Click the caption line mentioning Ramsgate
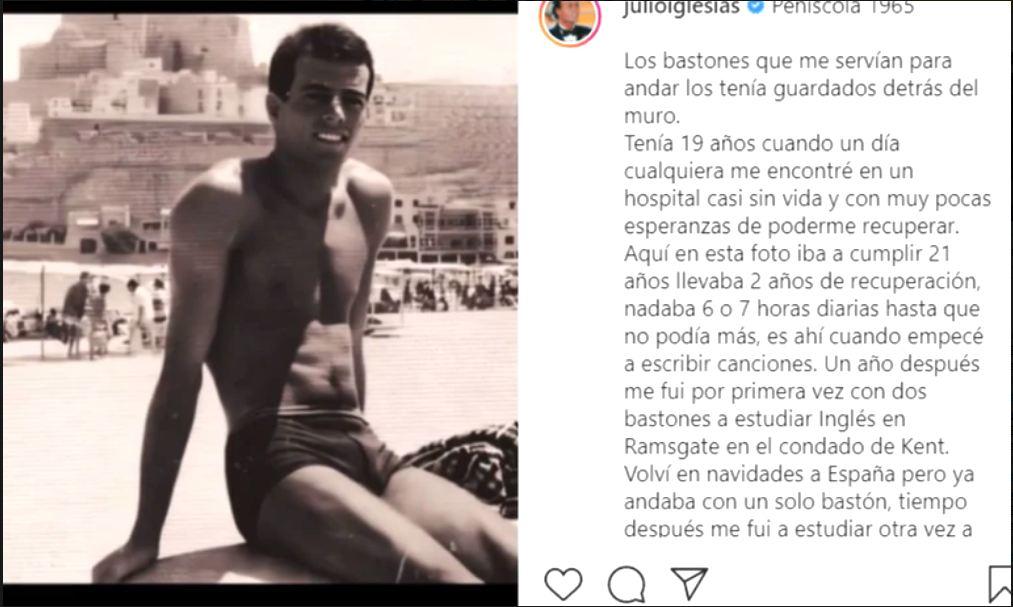 click(x=786, y=447)
